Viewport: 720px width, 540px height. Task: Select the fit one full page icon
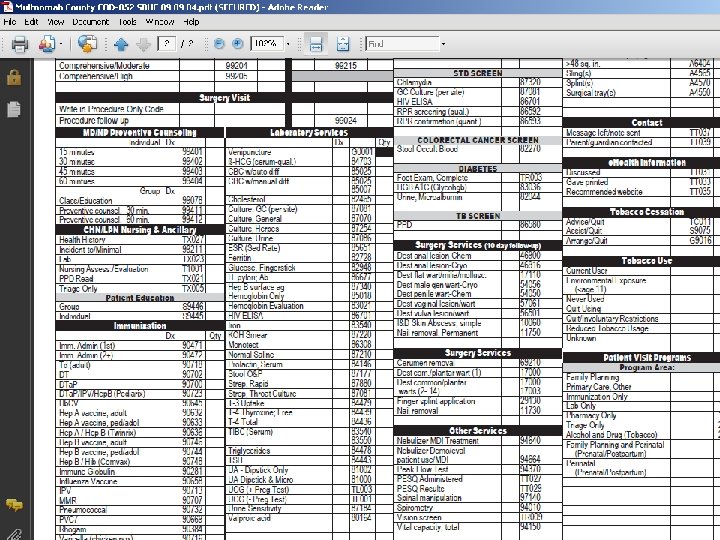click(343, 44)
